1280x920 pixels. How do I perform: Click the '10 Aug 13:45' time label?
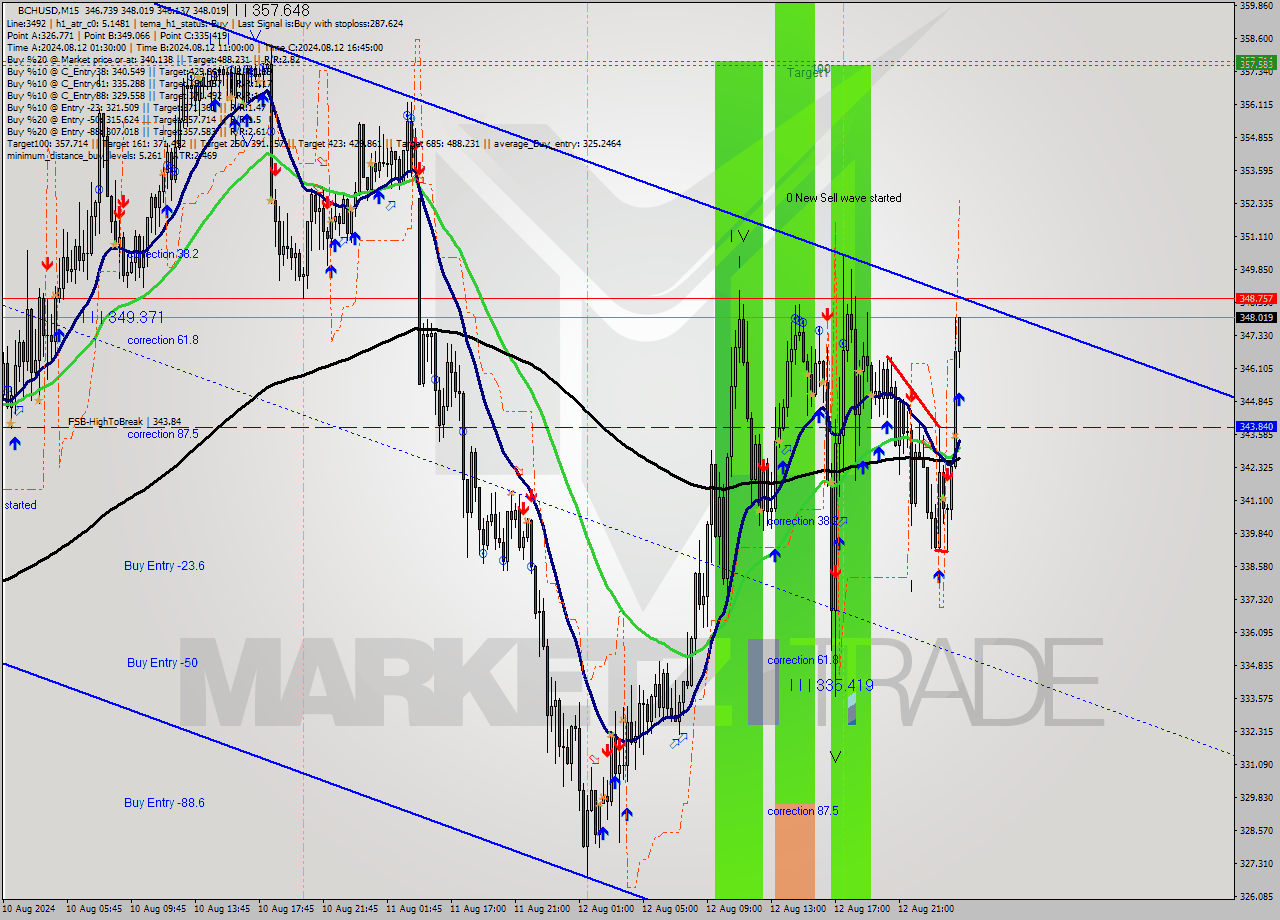[223, 909]
